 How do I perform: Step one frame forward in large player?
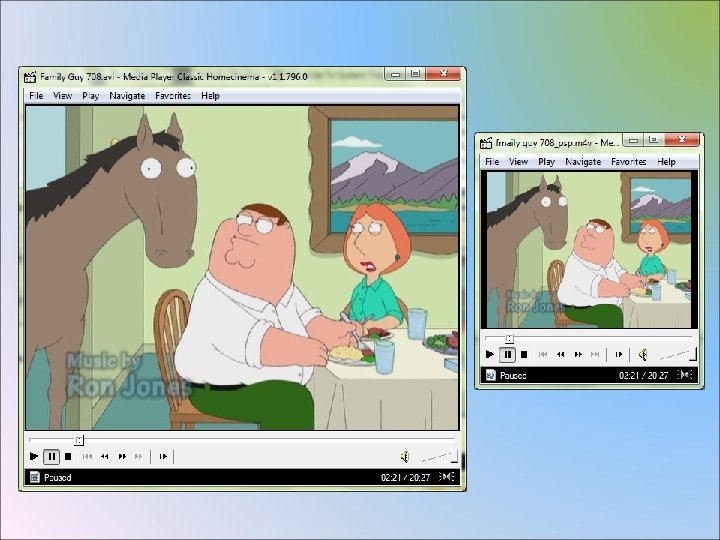pyautogui.click(x=163, y=456)
